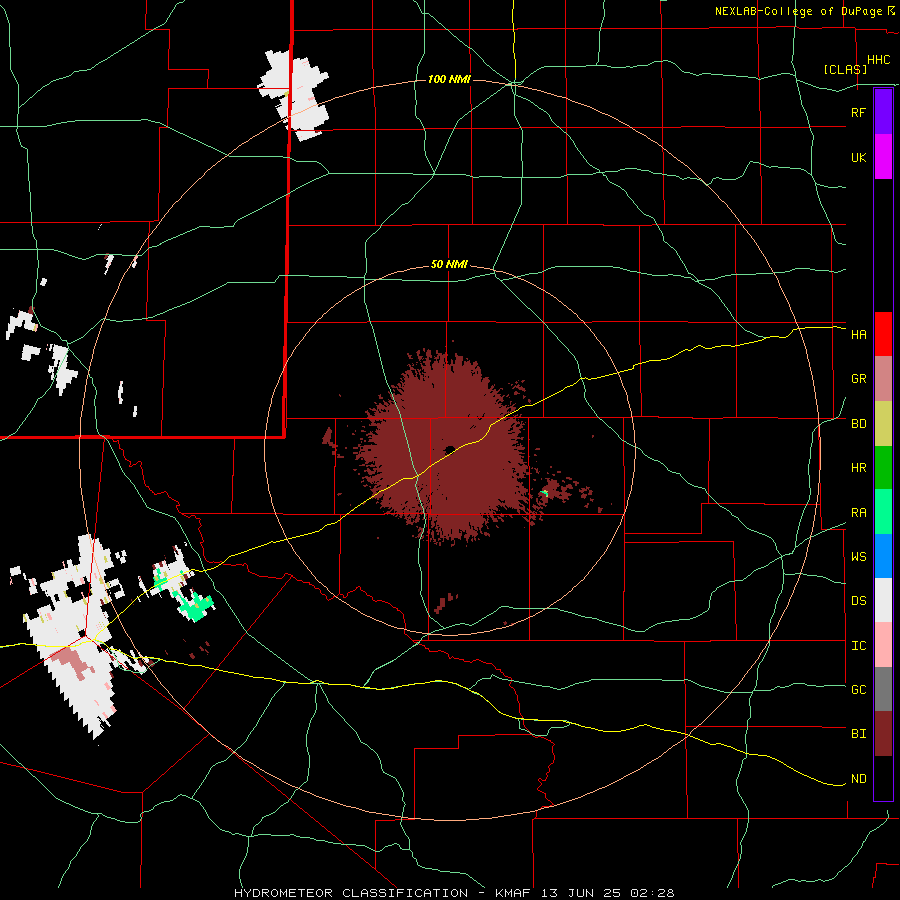This screenshot has width=900, height=900.
Task: Click the magenta UK legend swatch
Action: coord(883,157)
